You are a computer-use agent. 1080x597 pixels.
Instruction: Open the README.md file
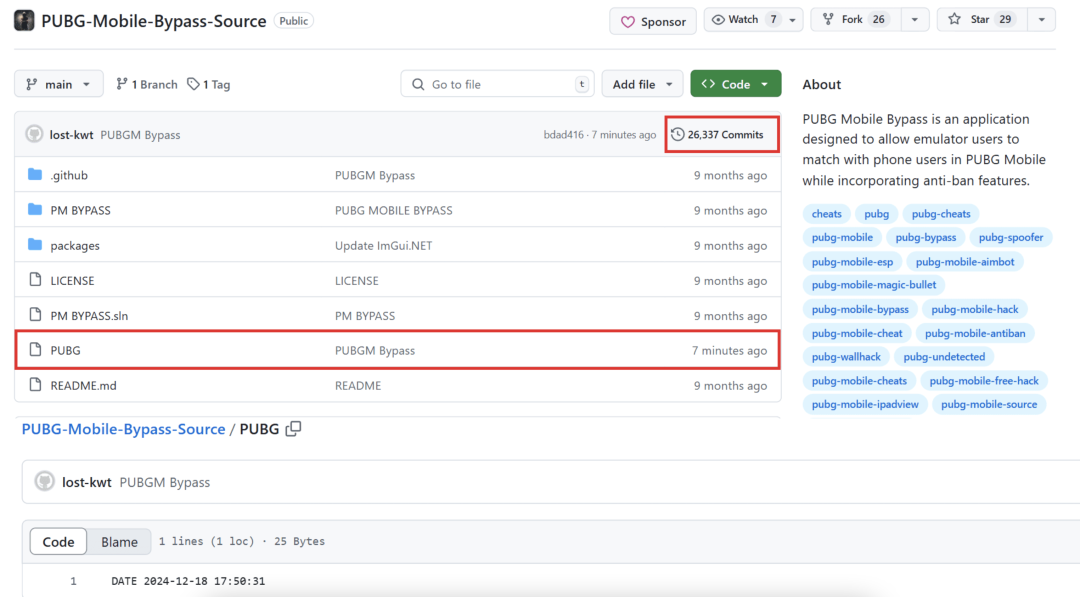[83, 386]
